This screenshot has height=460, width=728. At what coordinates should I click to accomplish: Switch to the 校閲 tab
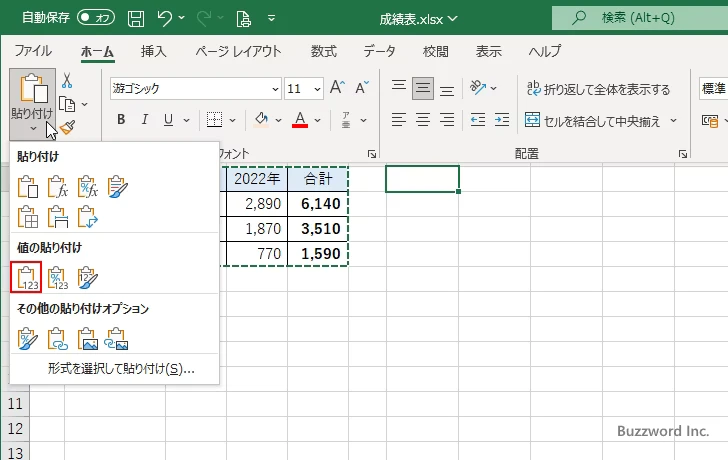436,51
